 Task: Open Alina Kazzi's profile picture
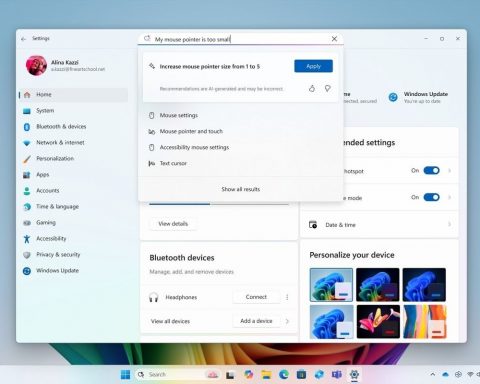coord(36,65)
